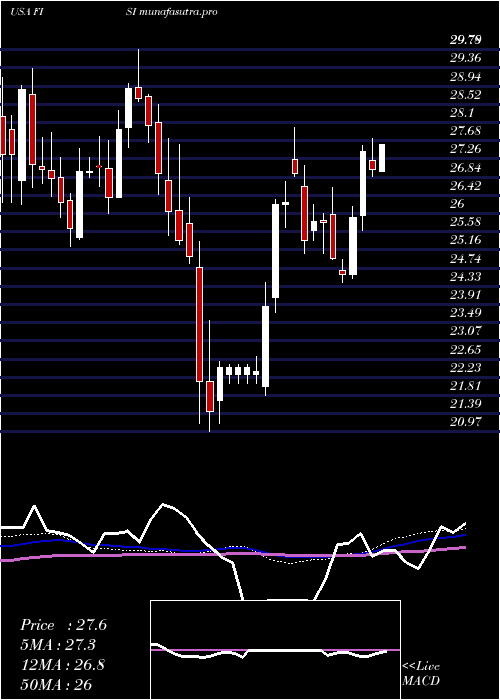This screenshot has height=700, width=500.
Task: Select the 22.23 price axis label
Action: (466, 368)
